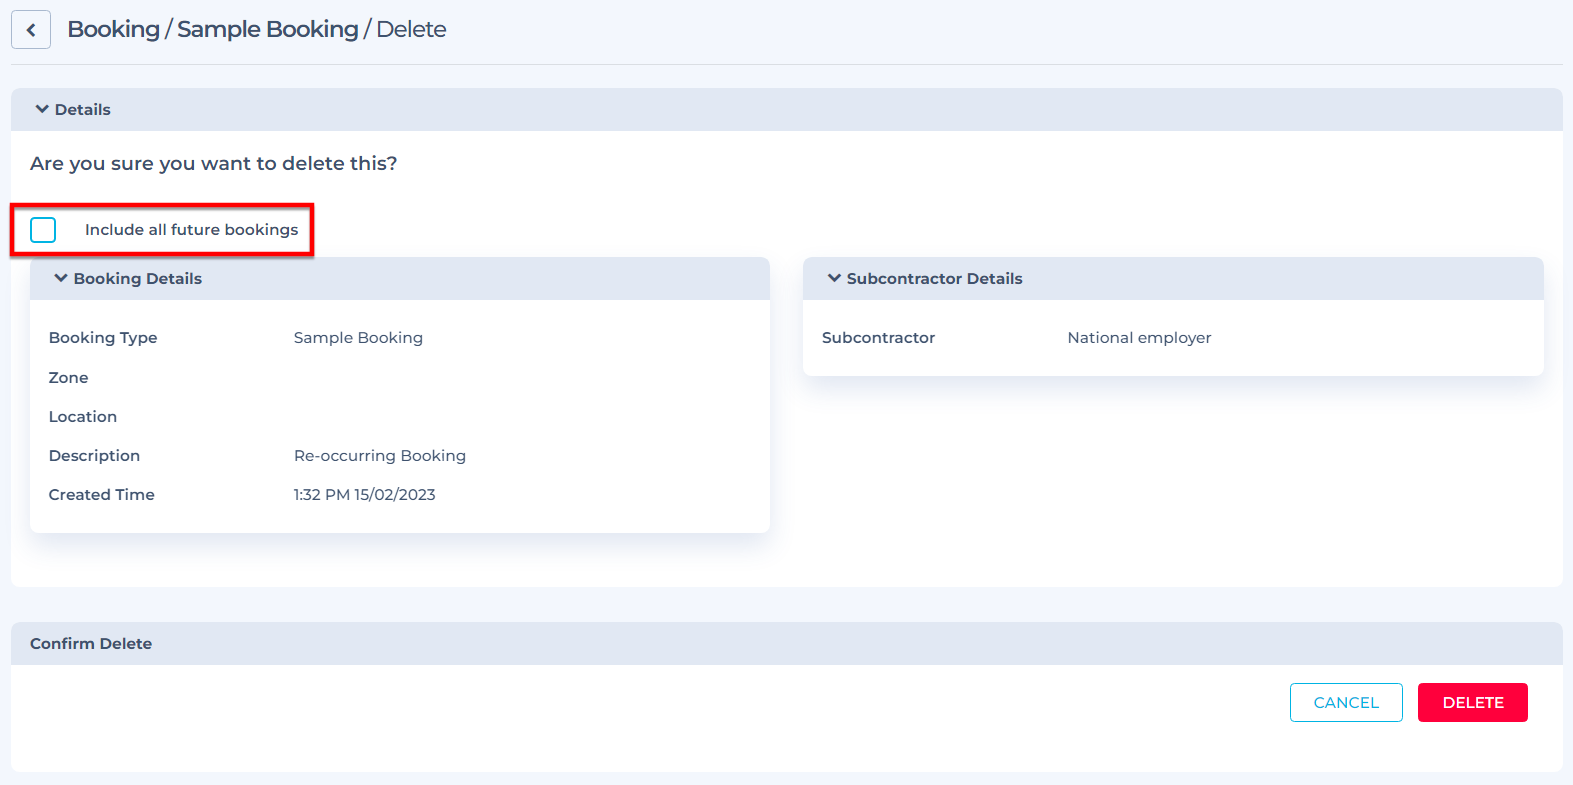Image resolution: width=1573 pixels, height=785 pixels.
Task: Collapse the Booking Details chevron
Action: (x=61, y=278)
